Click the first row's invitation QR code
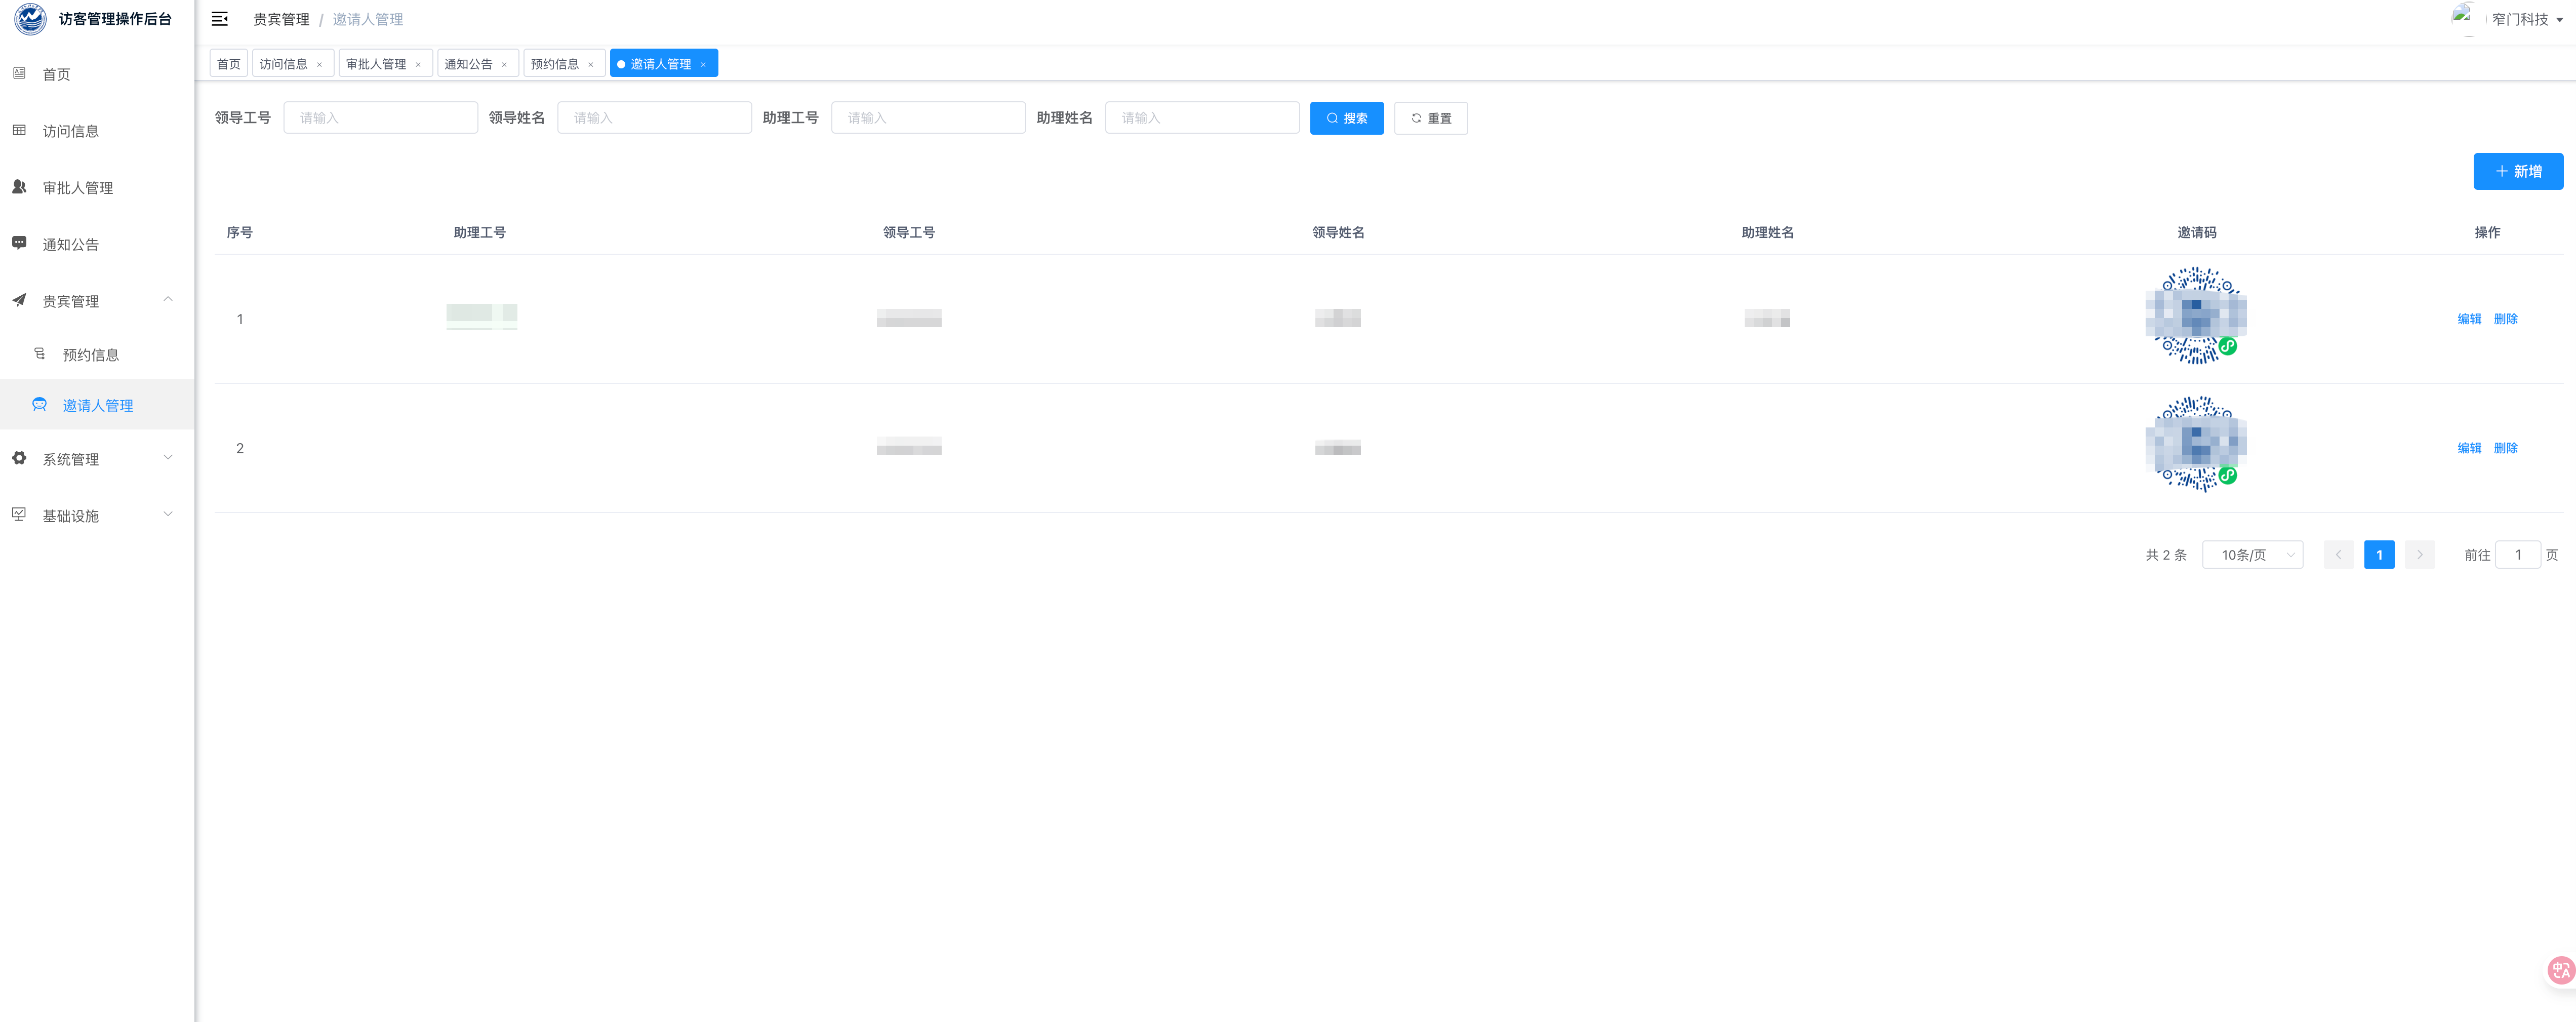 [x=2195, y=316]
